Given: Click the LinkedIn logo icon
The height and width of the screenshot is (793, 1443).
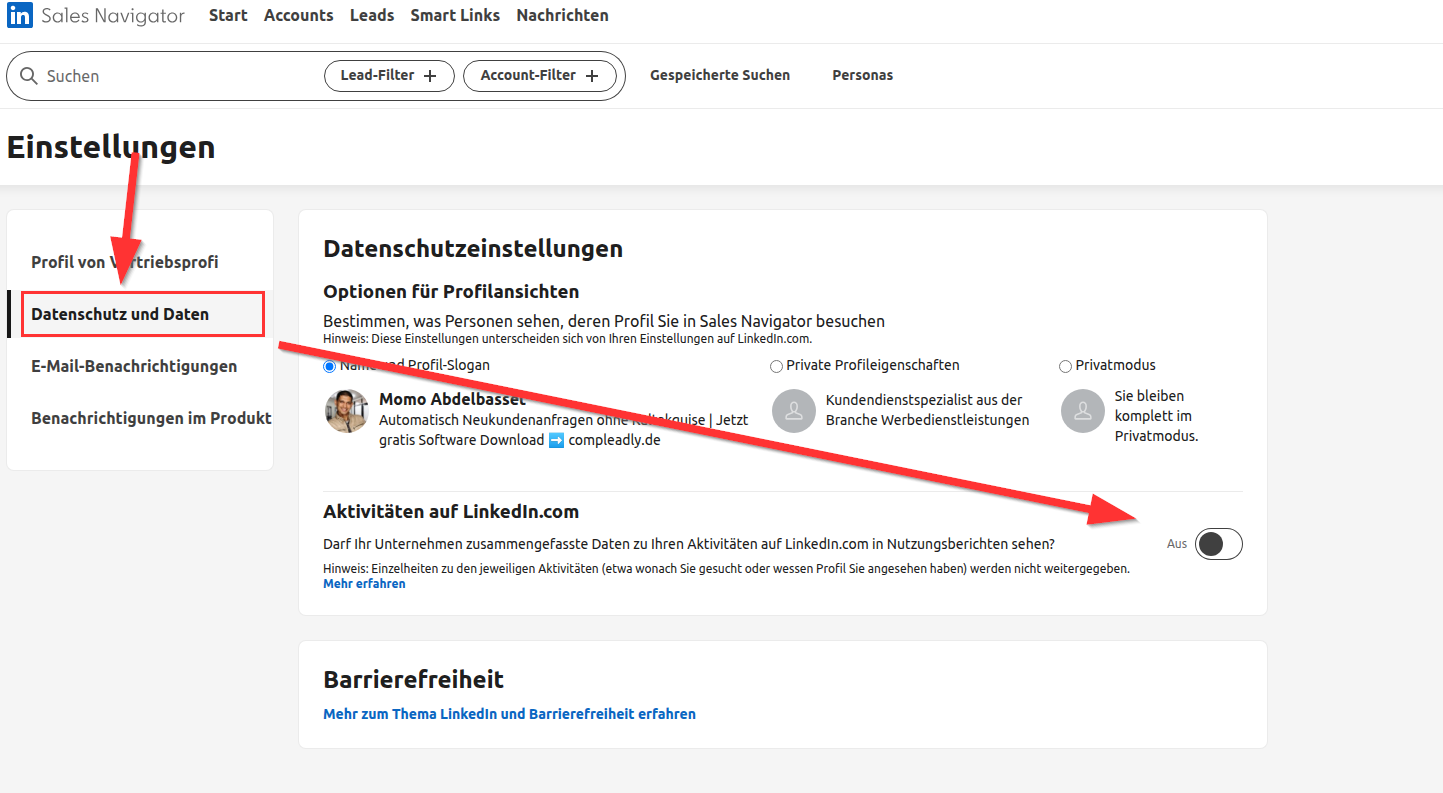Looking at the screenshot, I should 20,16.
